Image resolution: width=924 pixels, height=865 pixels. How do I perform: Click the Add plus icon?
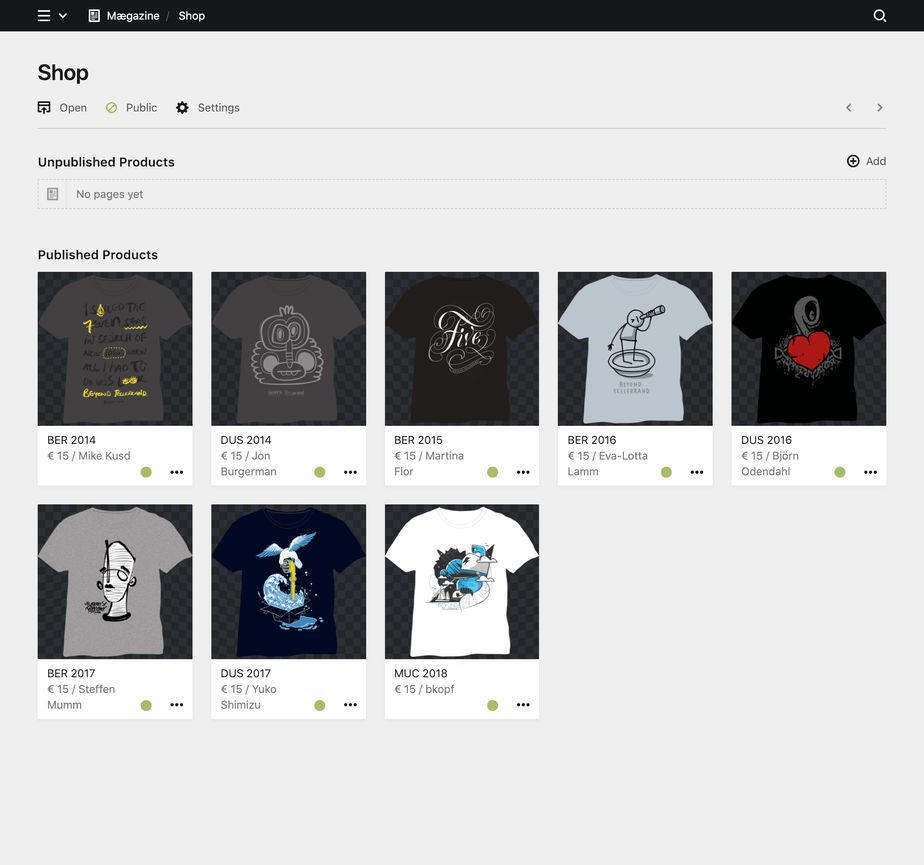[853, 161]
